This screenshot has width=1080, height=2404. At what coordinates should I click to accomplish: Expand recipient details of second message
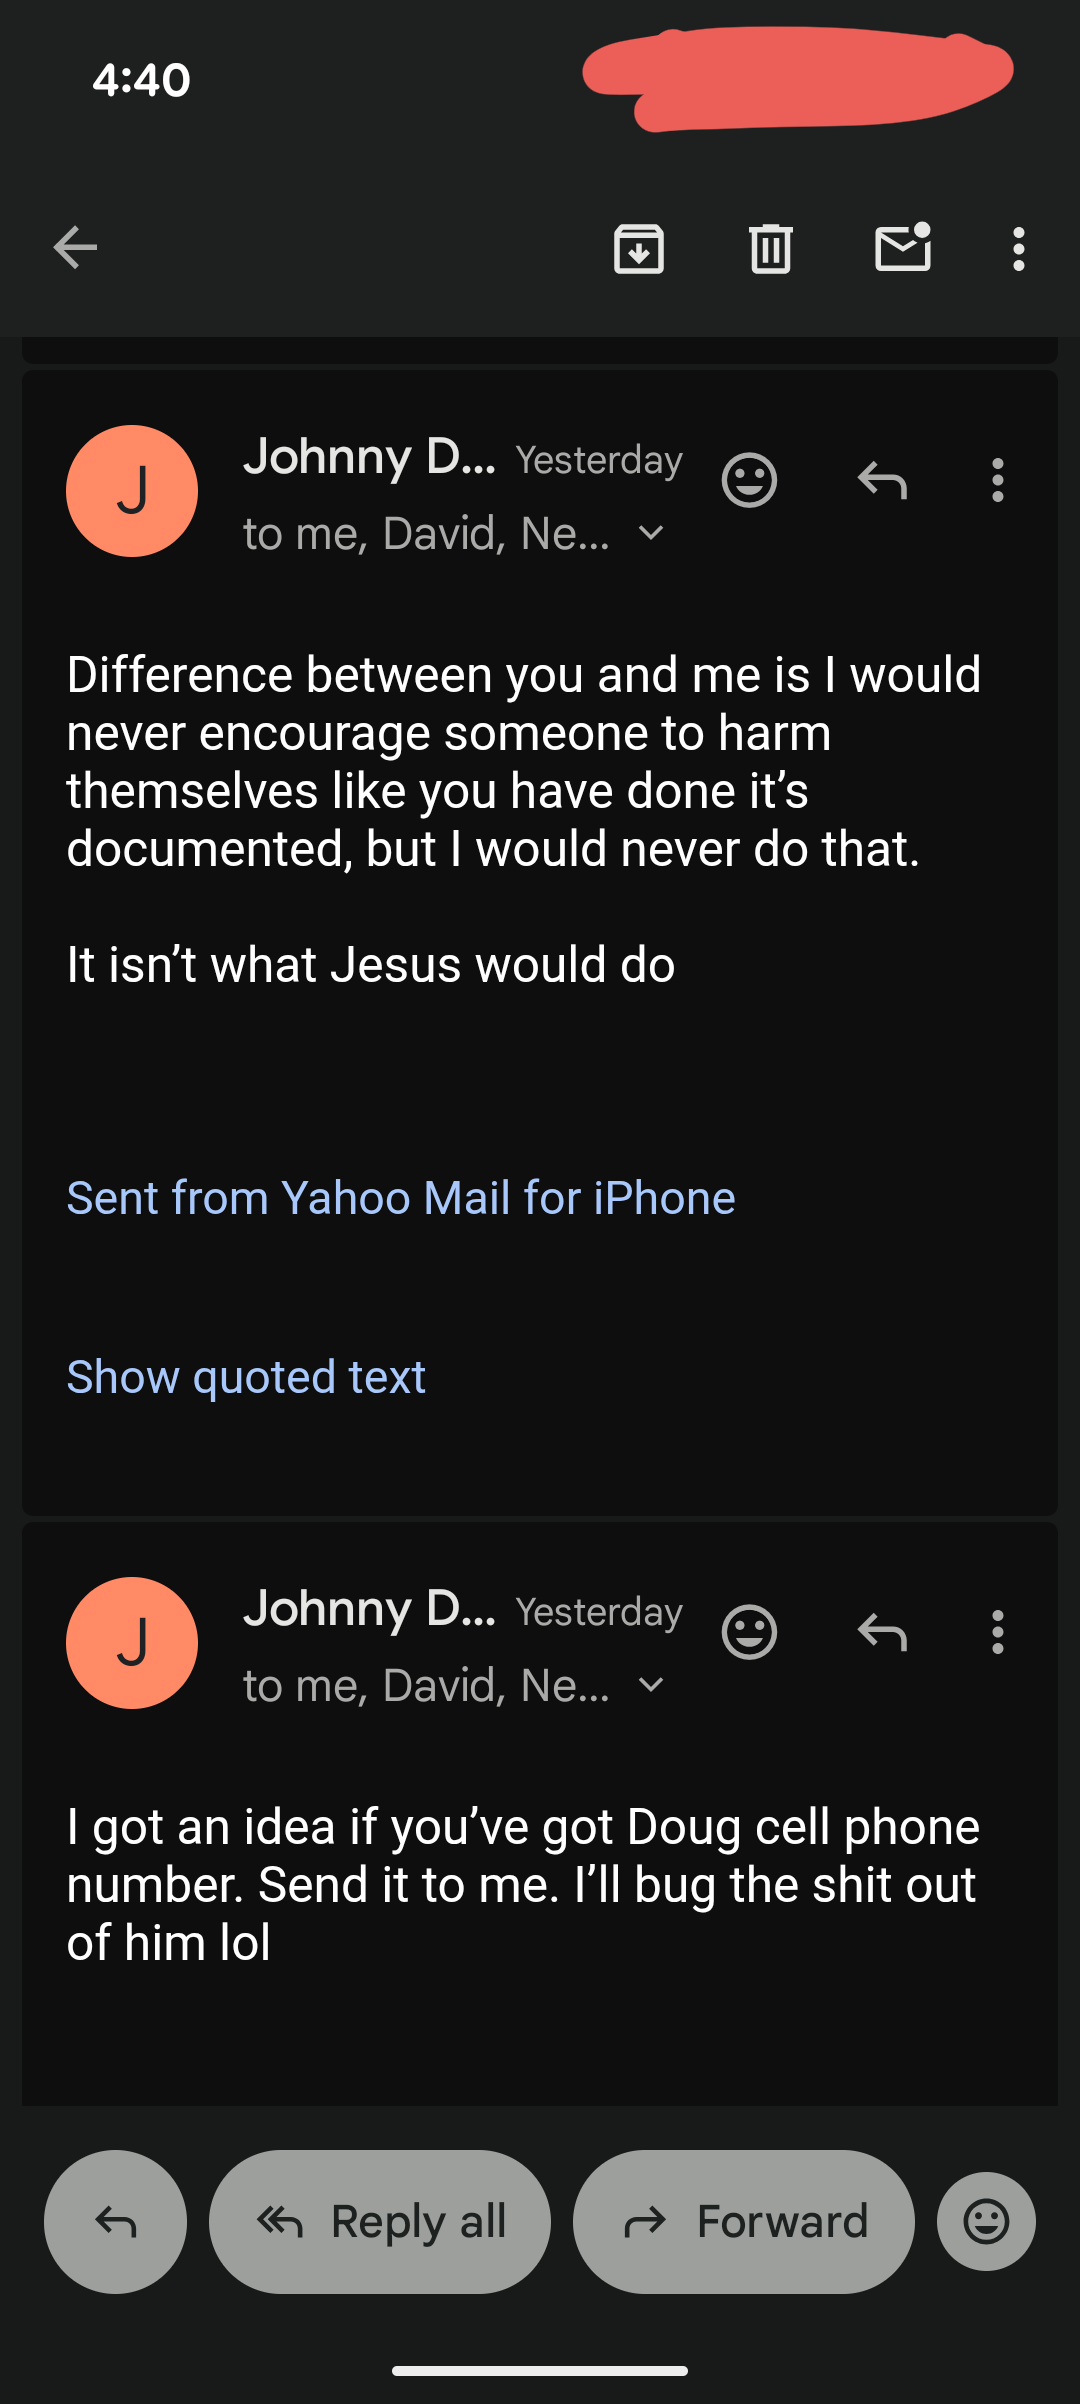pos(651,1686)
